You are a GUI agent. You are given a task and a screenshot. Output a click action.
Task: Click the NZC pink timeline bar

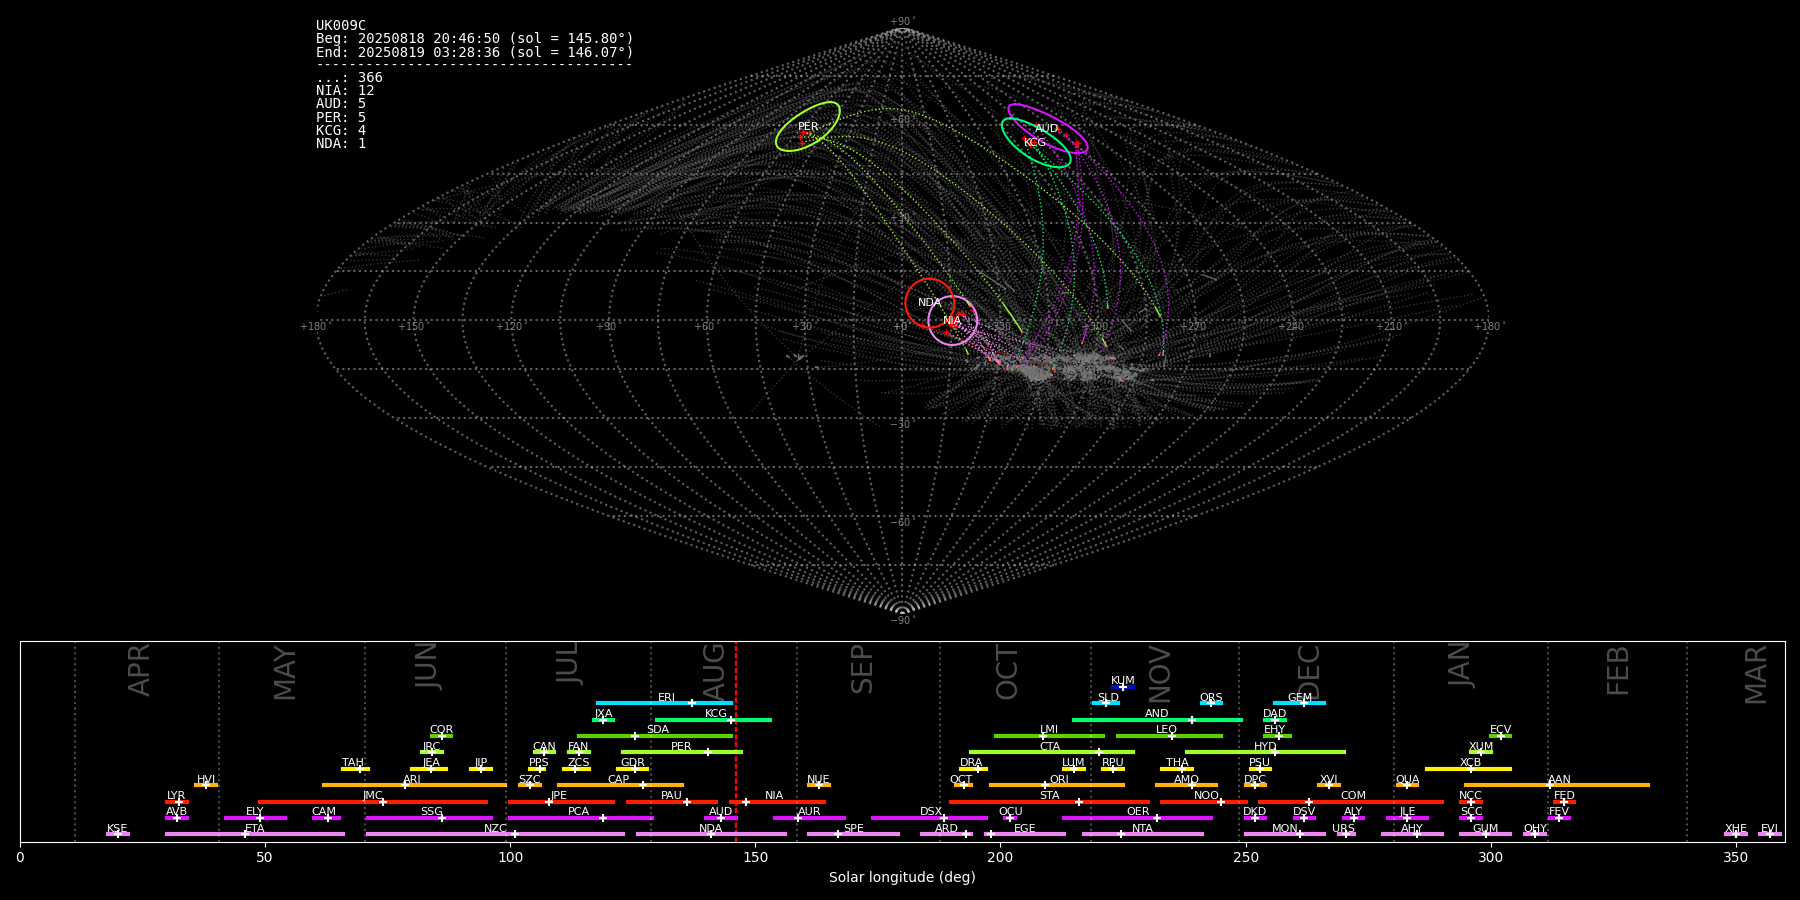pyautogui.click(x=495, y=834)
